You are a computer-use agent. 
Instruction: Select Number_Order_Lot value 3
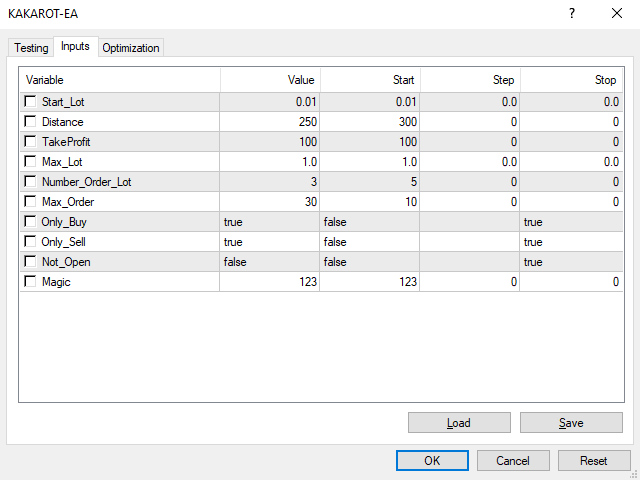[x=270, y=182]
